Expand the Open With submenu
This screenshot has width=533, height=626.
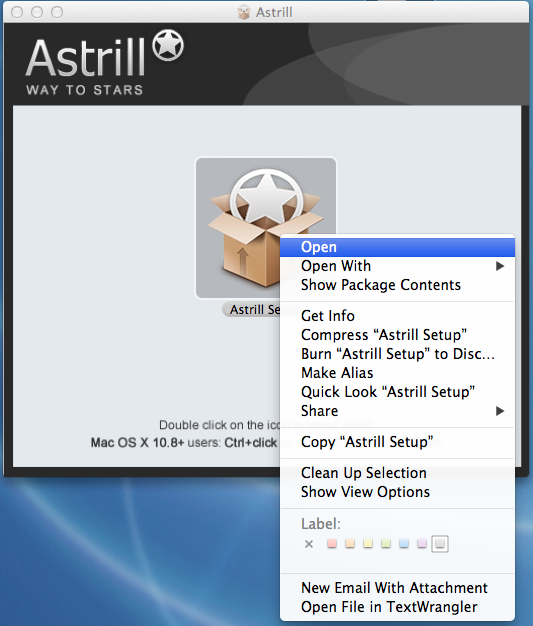coord(397,266)
